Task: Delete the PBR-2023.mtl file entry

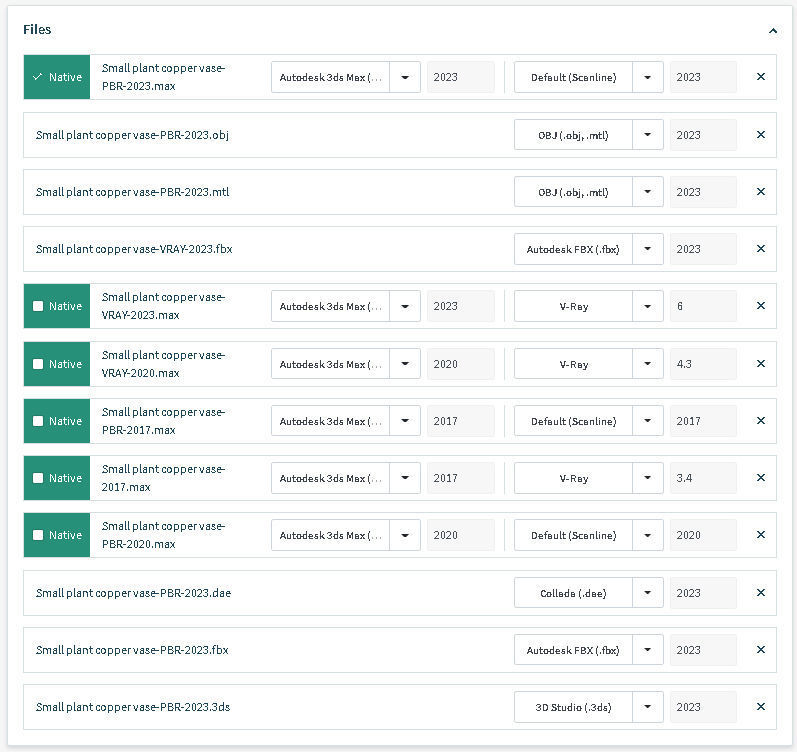Action: (x=760, y=192)
